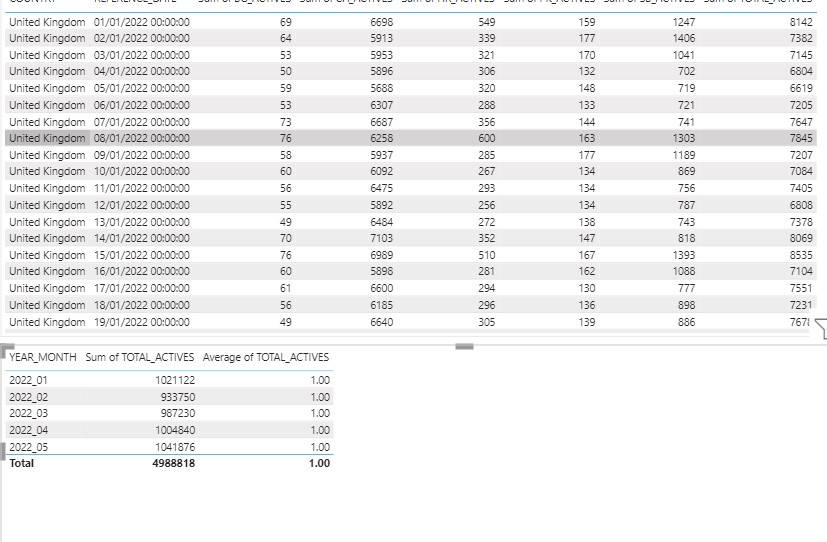This screenshot has width=827, height=542.
Task: Select date 17/01/2022 00:00:00 cell
Action: [142, 288]
